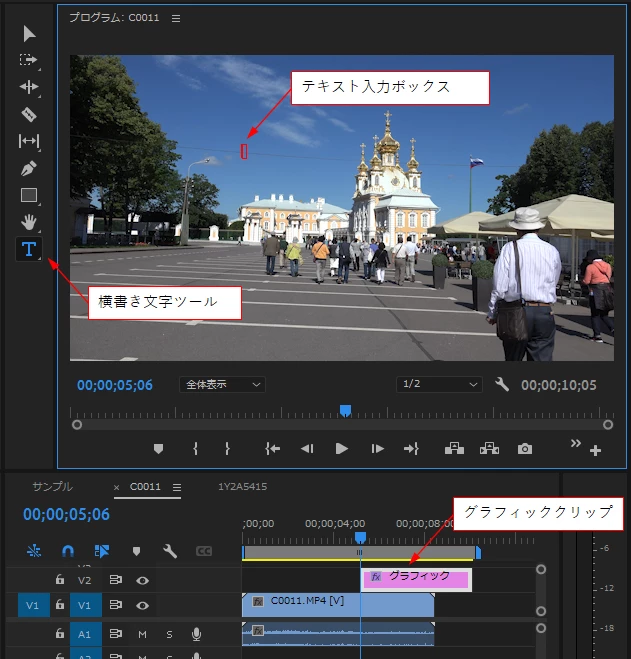The height and width of the screenshot is (659, 631).
Task: Enable voice-over record on A1
Action: (196, 634)
